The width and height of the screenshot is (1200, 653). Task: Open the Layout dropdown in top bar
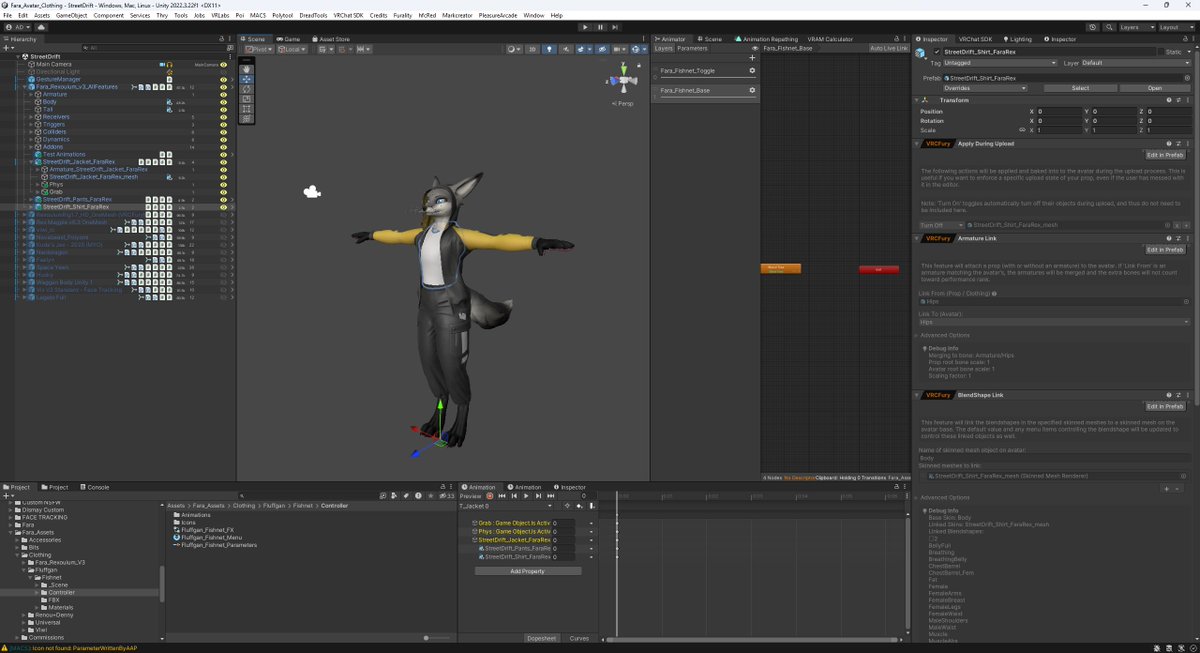1176,27
